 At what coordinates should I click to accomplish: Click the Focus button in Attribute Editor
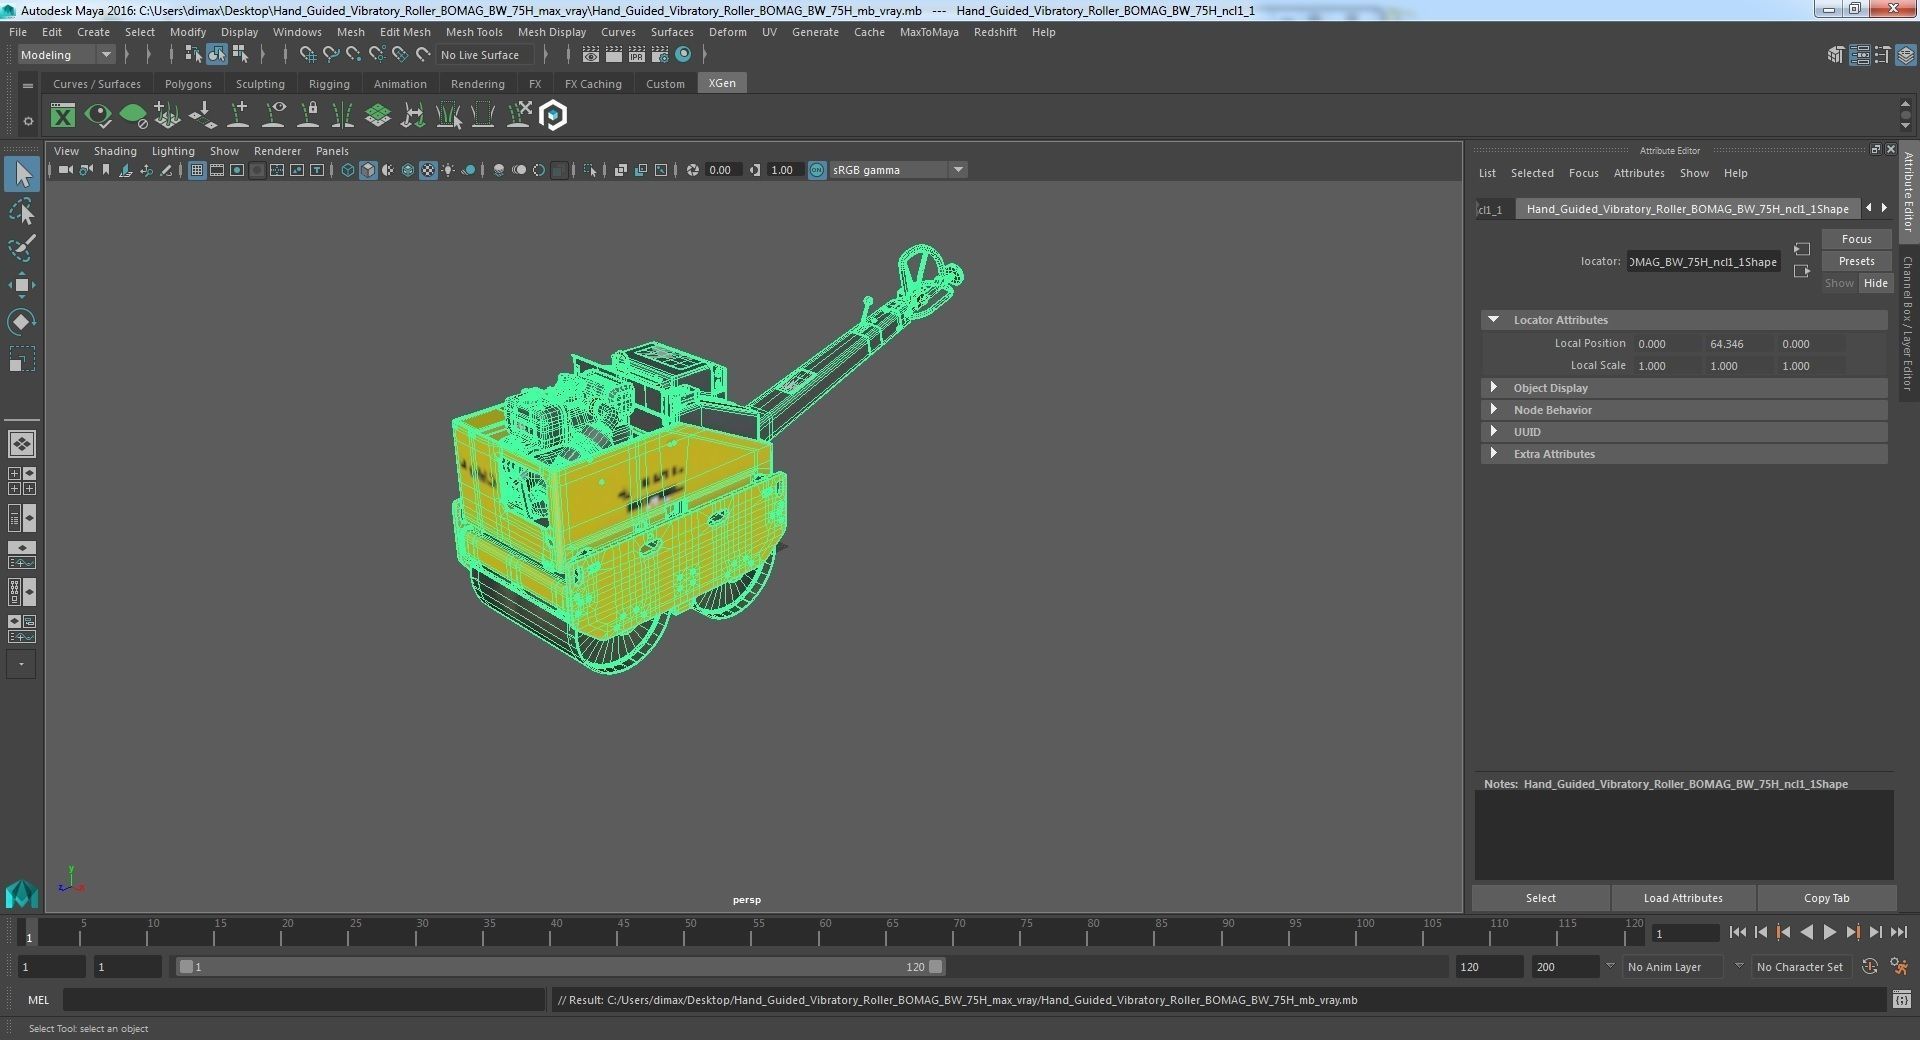pos(1856,239)
